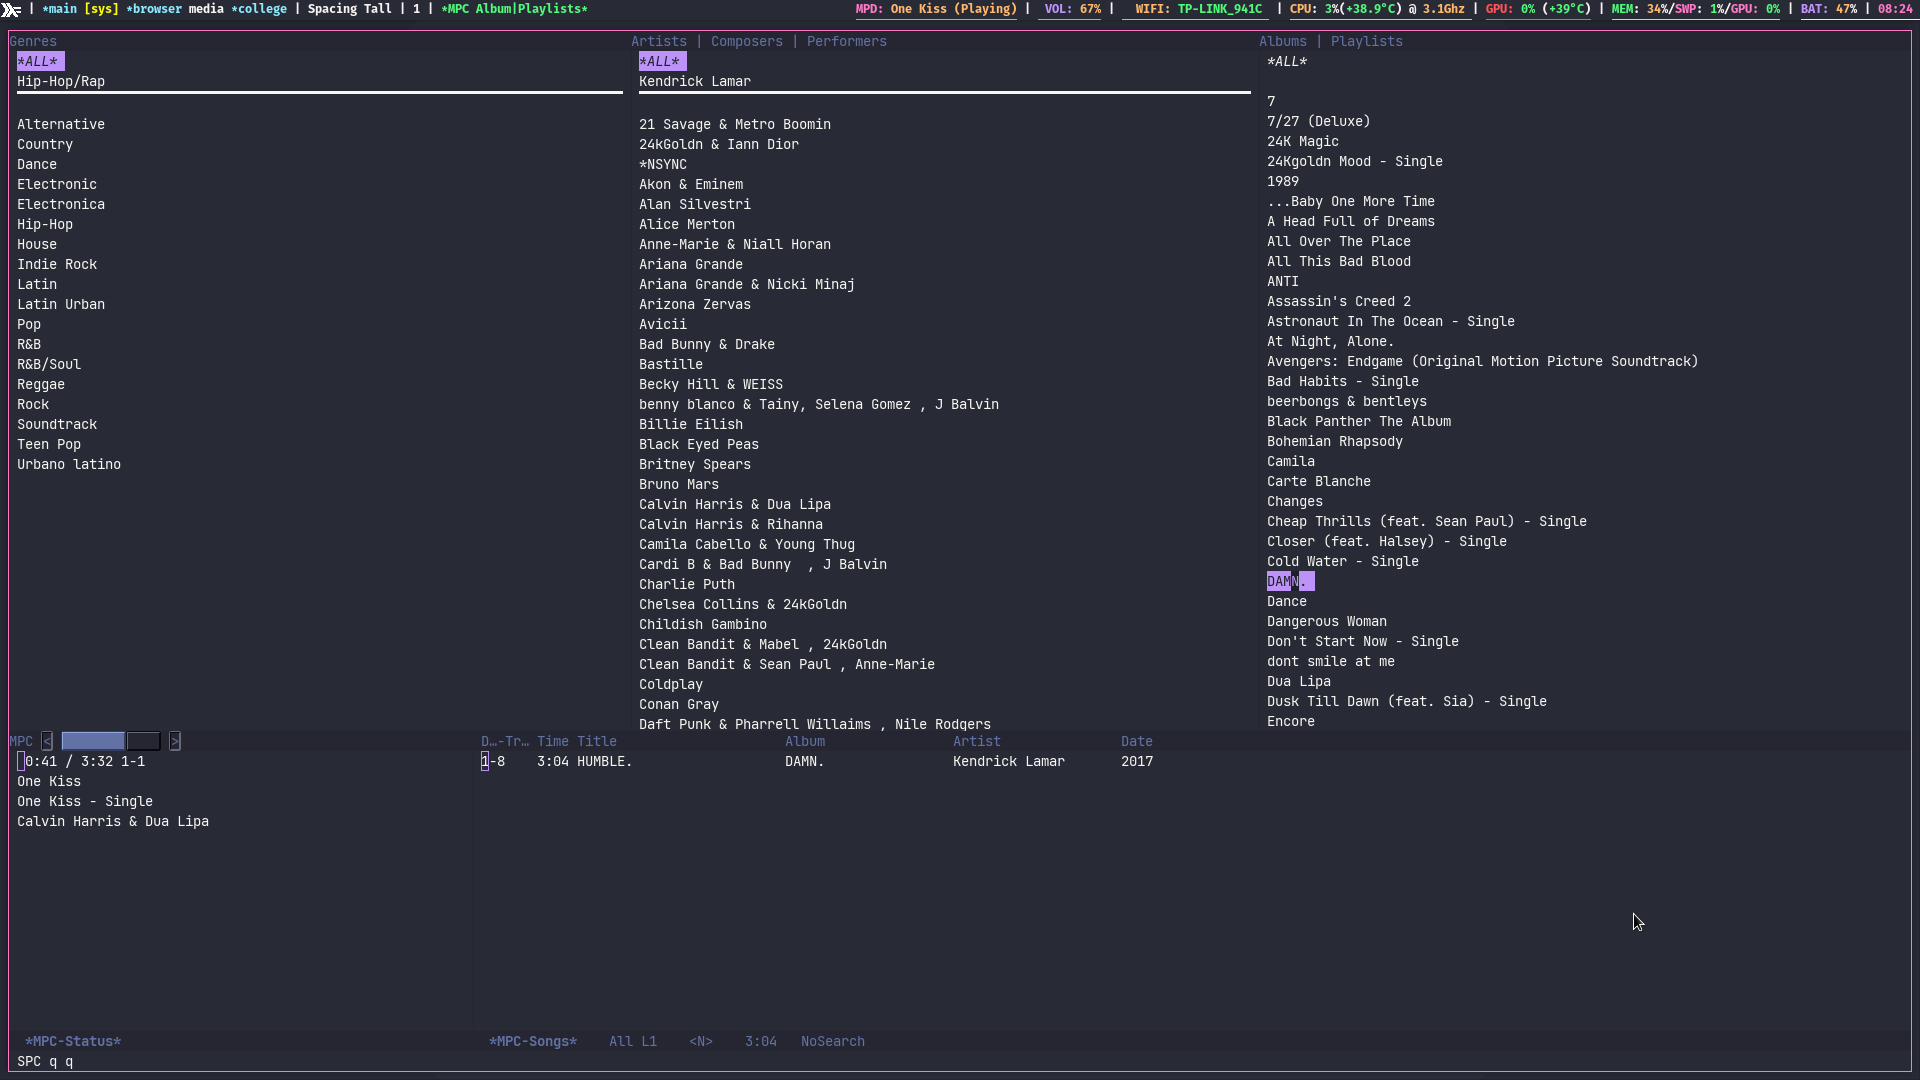Viewport: 1920px width, 1080px height.
Task: Click the BAT 47% battery indicator
Action: pyautogui.click(x=1828, y=9)
